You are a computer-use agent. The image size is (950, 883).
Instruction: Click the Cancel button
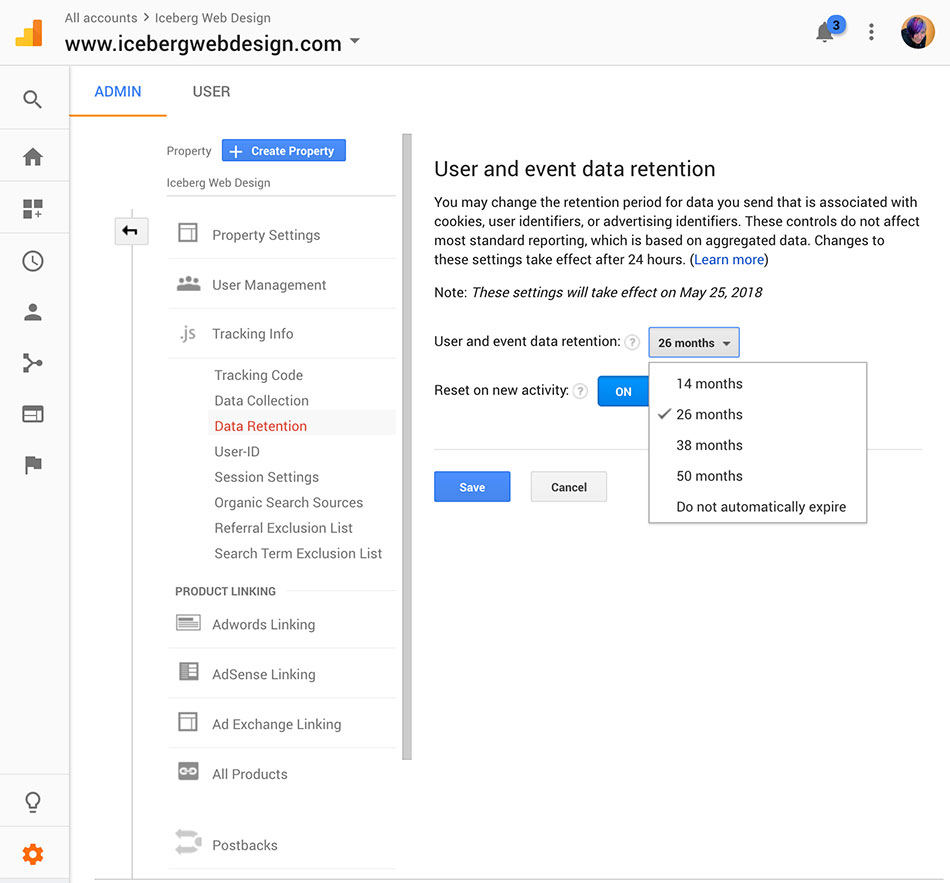(x=568, y=487)
